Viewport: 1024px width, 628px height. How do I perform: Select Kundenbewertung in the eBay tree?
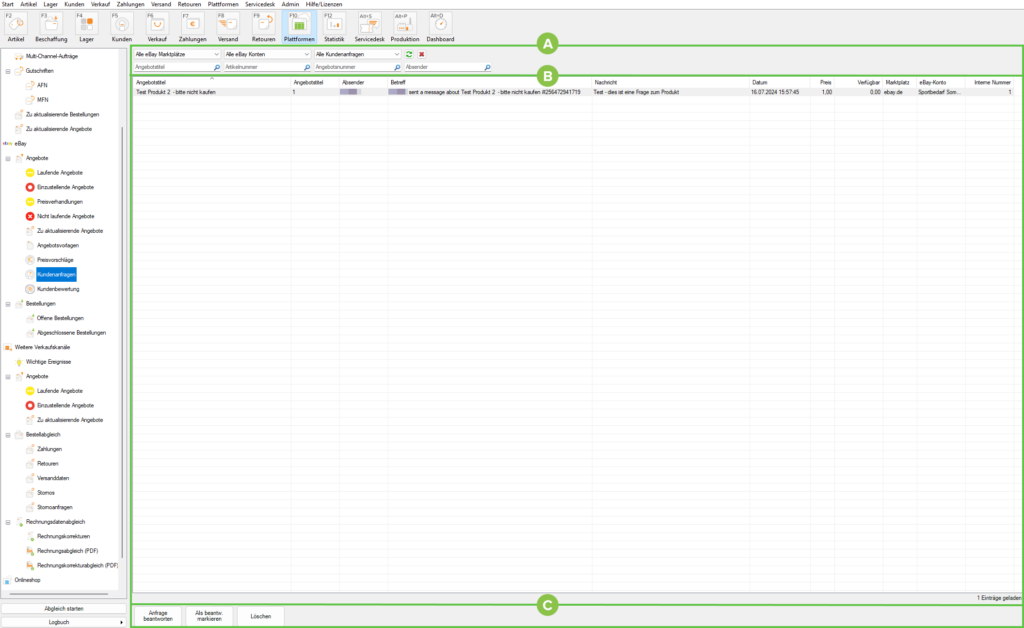(x=58, y=288)
